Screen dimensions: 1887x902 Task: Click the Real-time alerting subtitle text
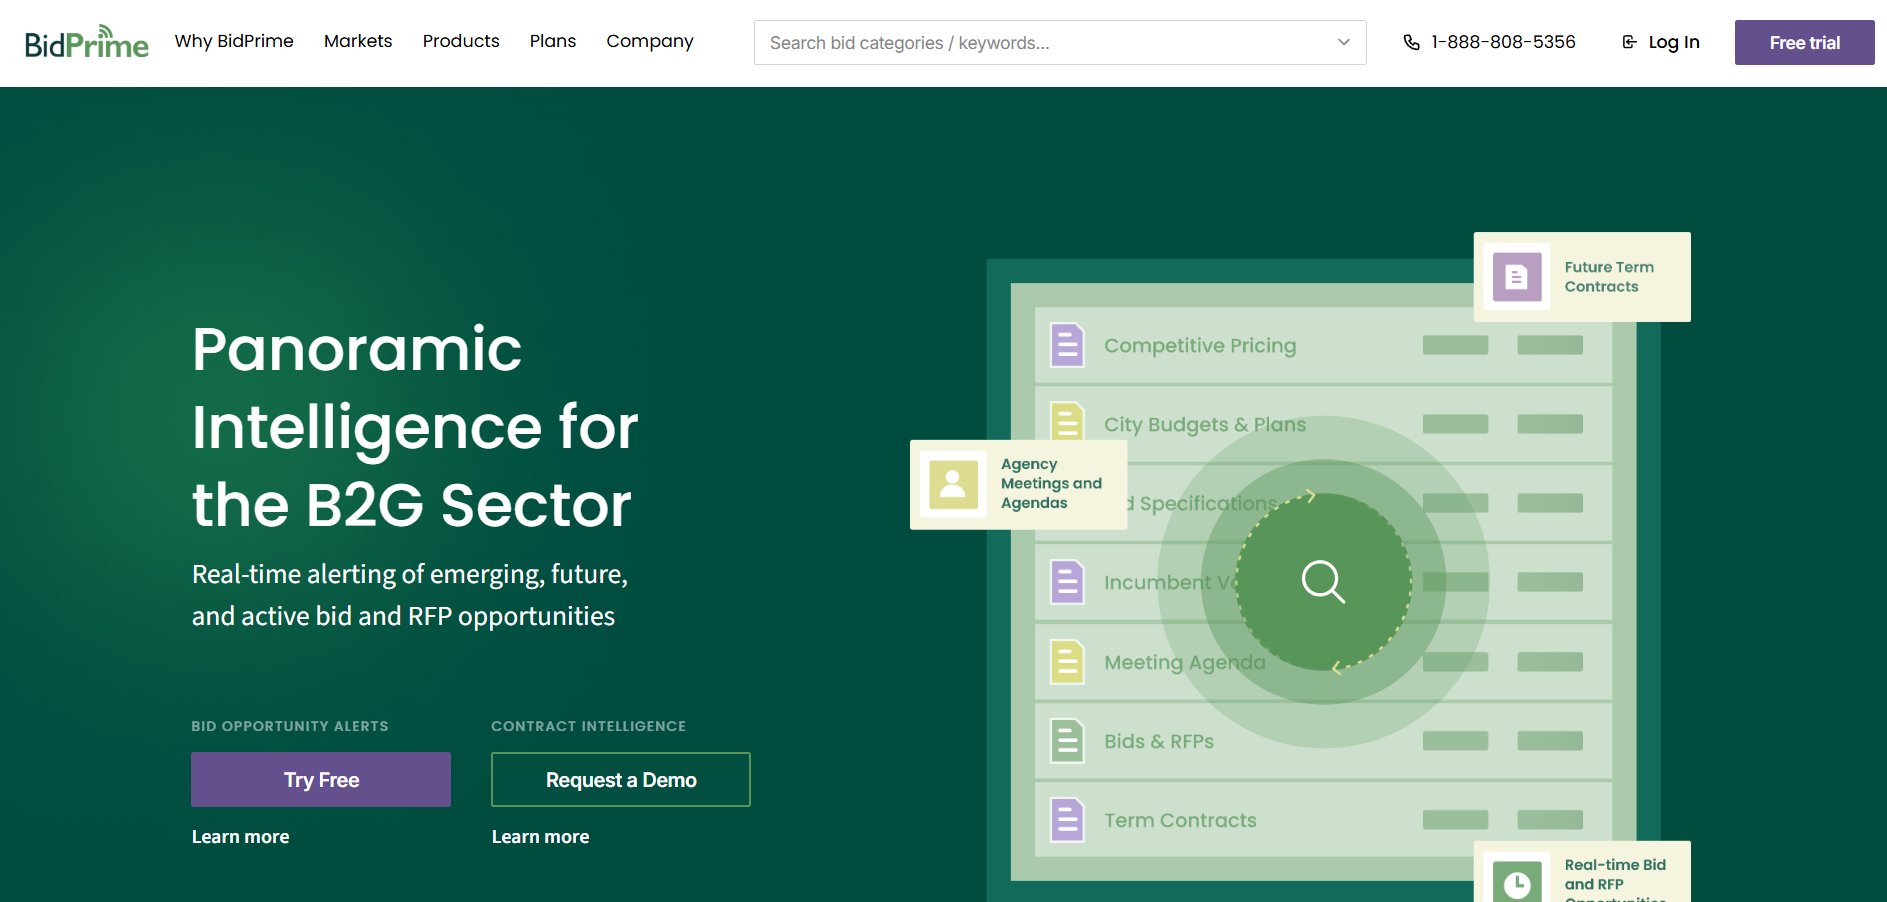[x=410, y=595]
